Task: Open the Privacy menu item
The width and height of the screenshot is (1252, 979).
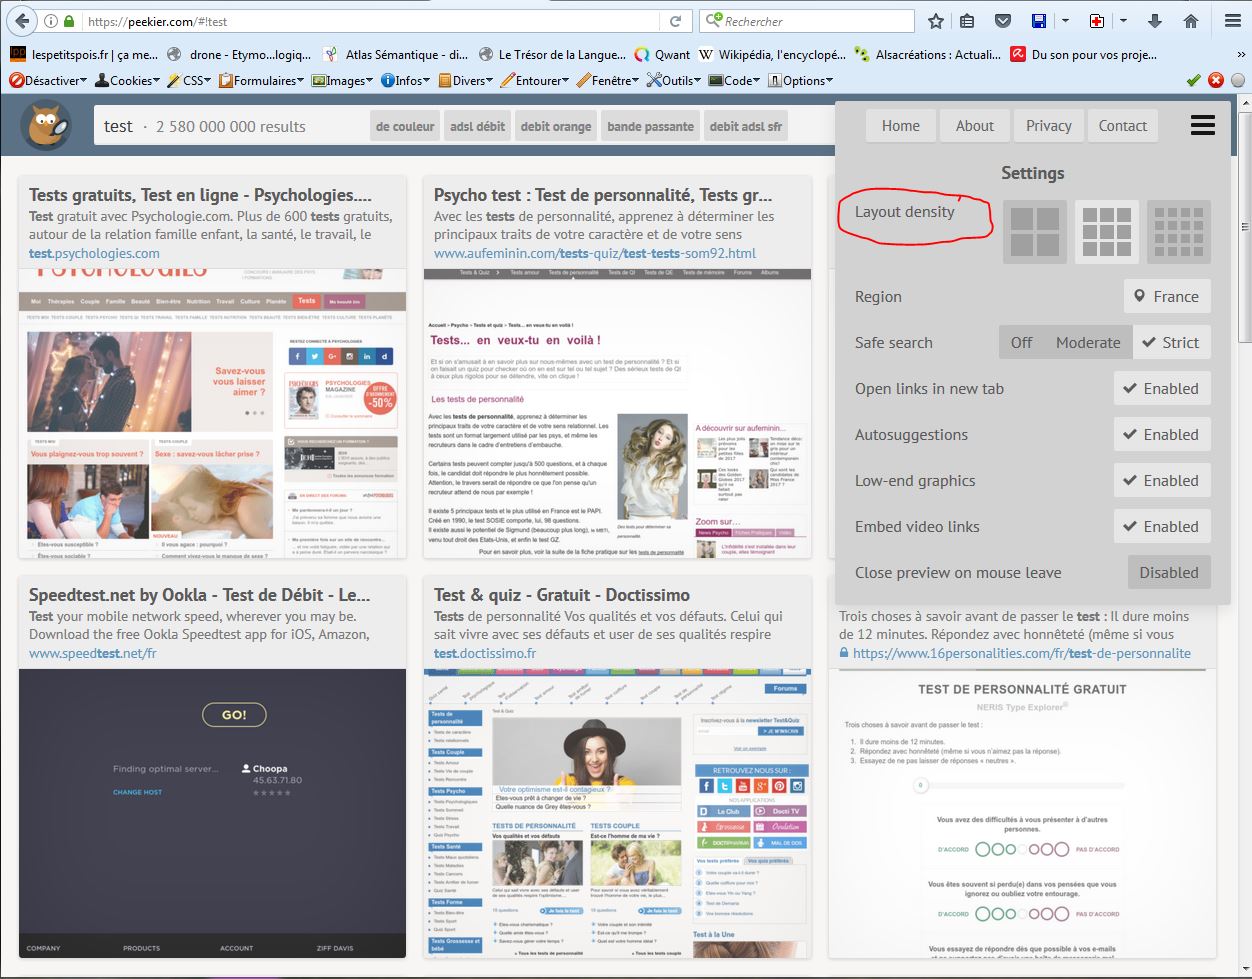Action: [x=1048, y=126]
